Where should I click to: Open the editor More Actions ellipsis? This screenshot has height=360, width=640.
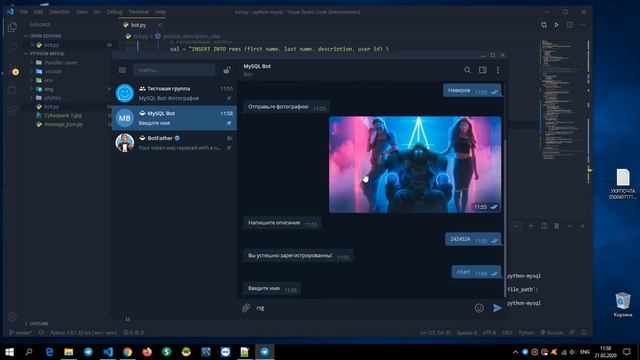582,25
